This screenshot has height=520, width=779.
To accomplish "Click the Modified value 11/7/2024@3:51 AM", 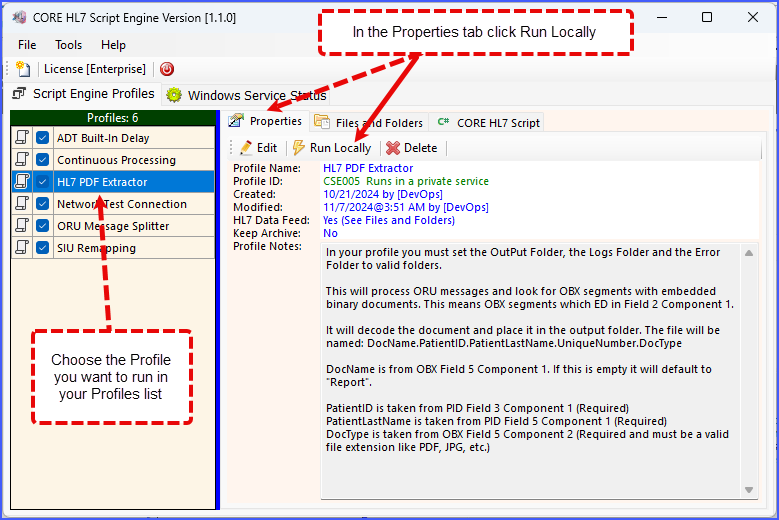I will pos(406,207).
